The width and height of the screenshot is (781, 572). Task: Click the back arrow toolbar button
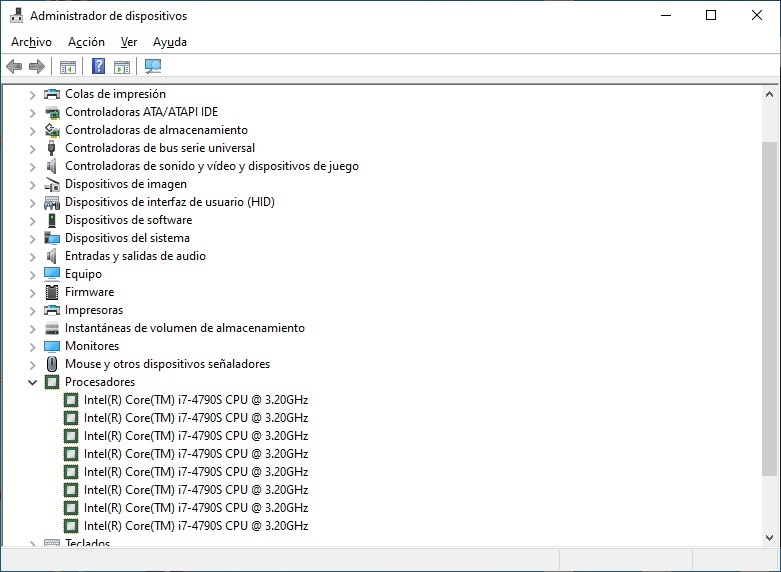[x=14, y=67]
